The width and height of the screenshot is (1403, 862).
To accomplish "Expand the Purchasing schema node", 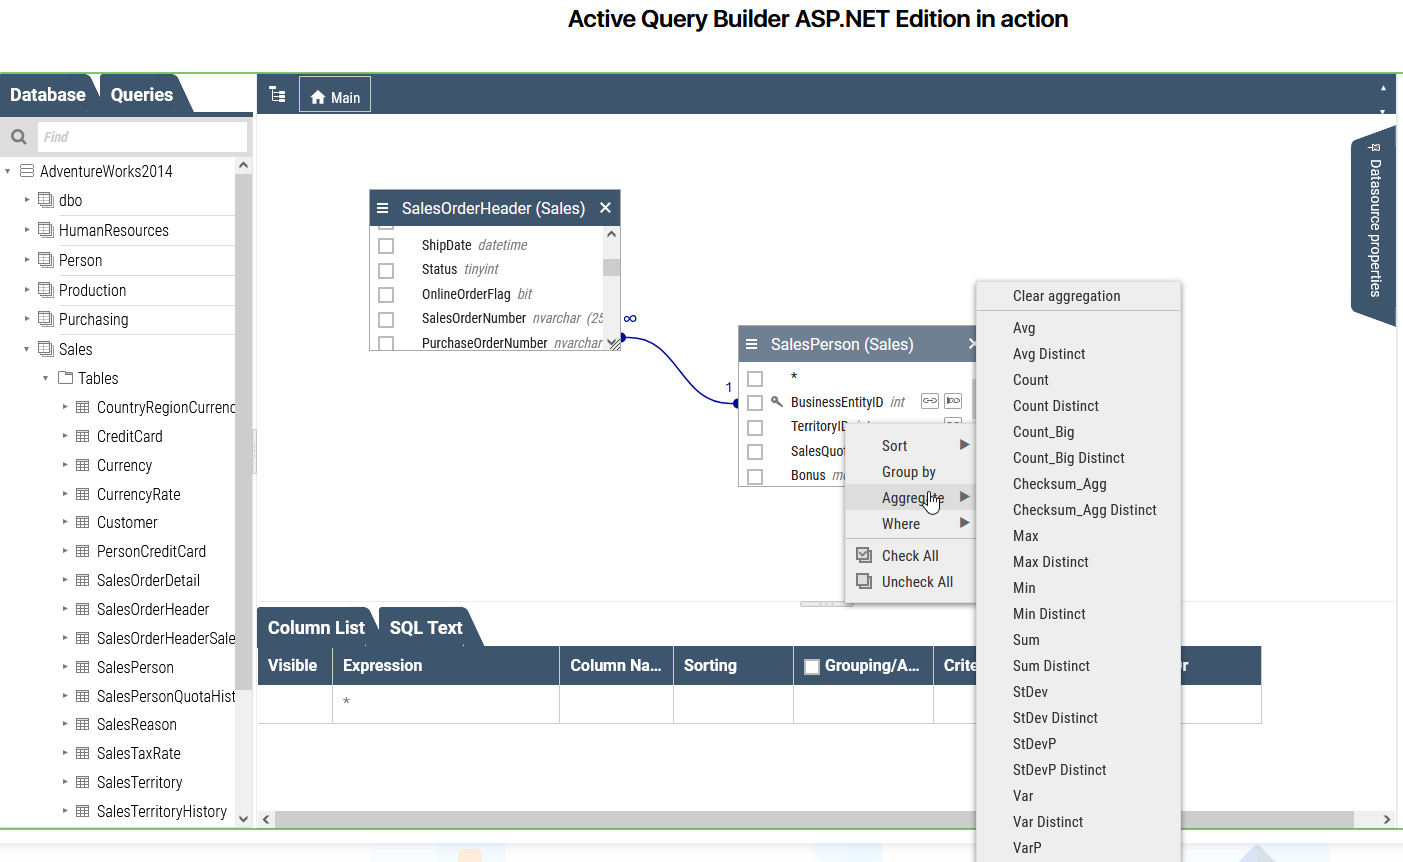I will (x=27, y=319).
